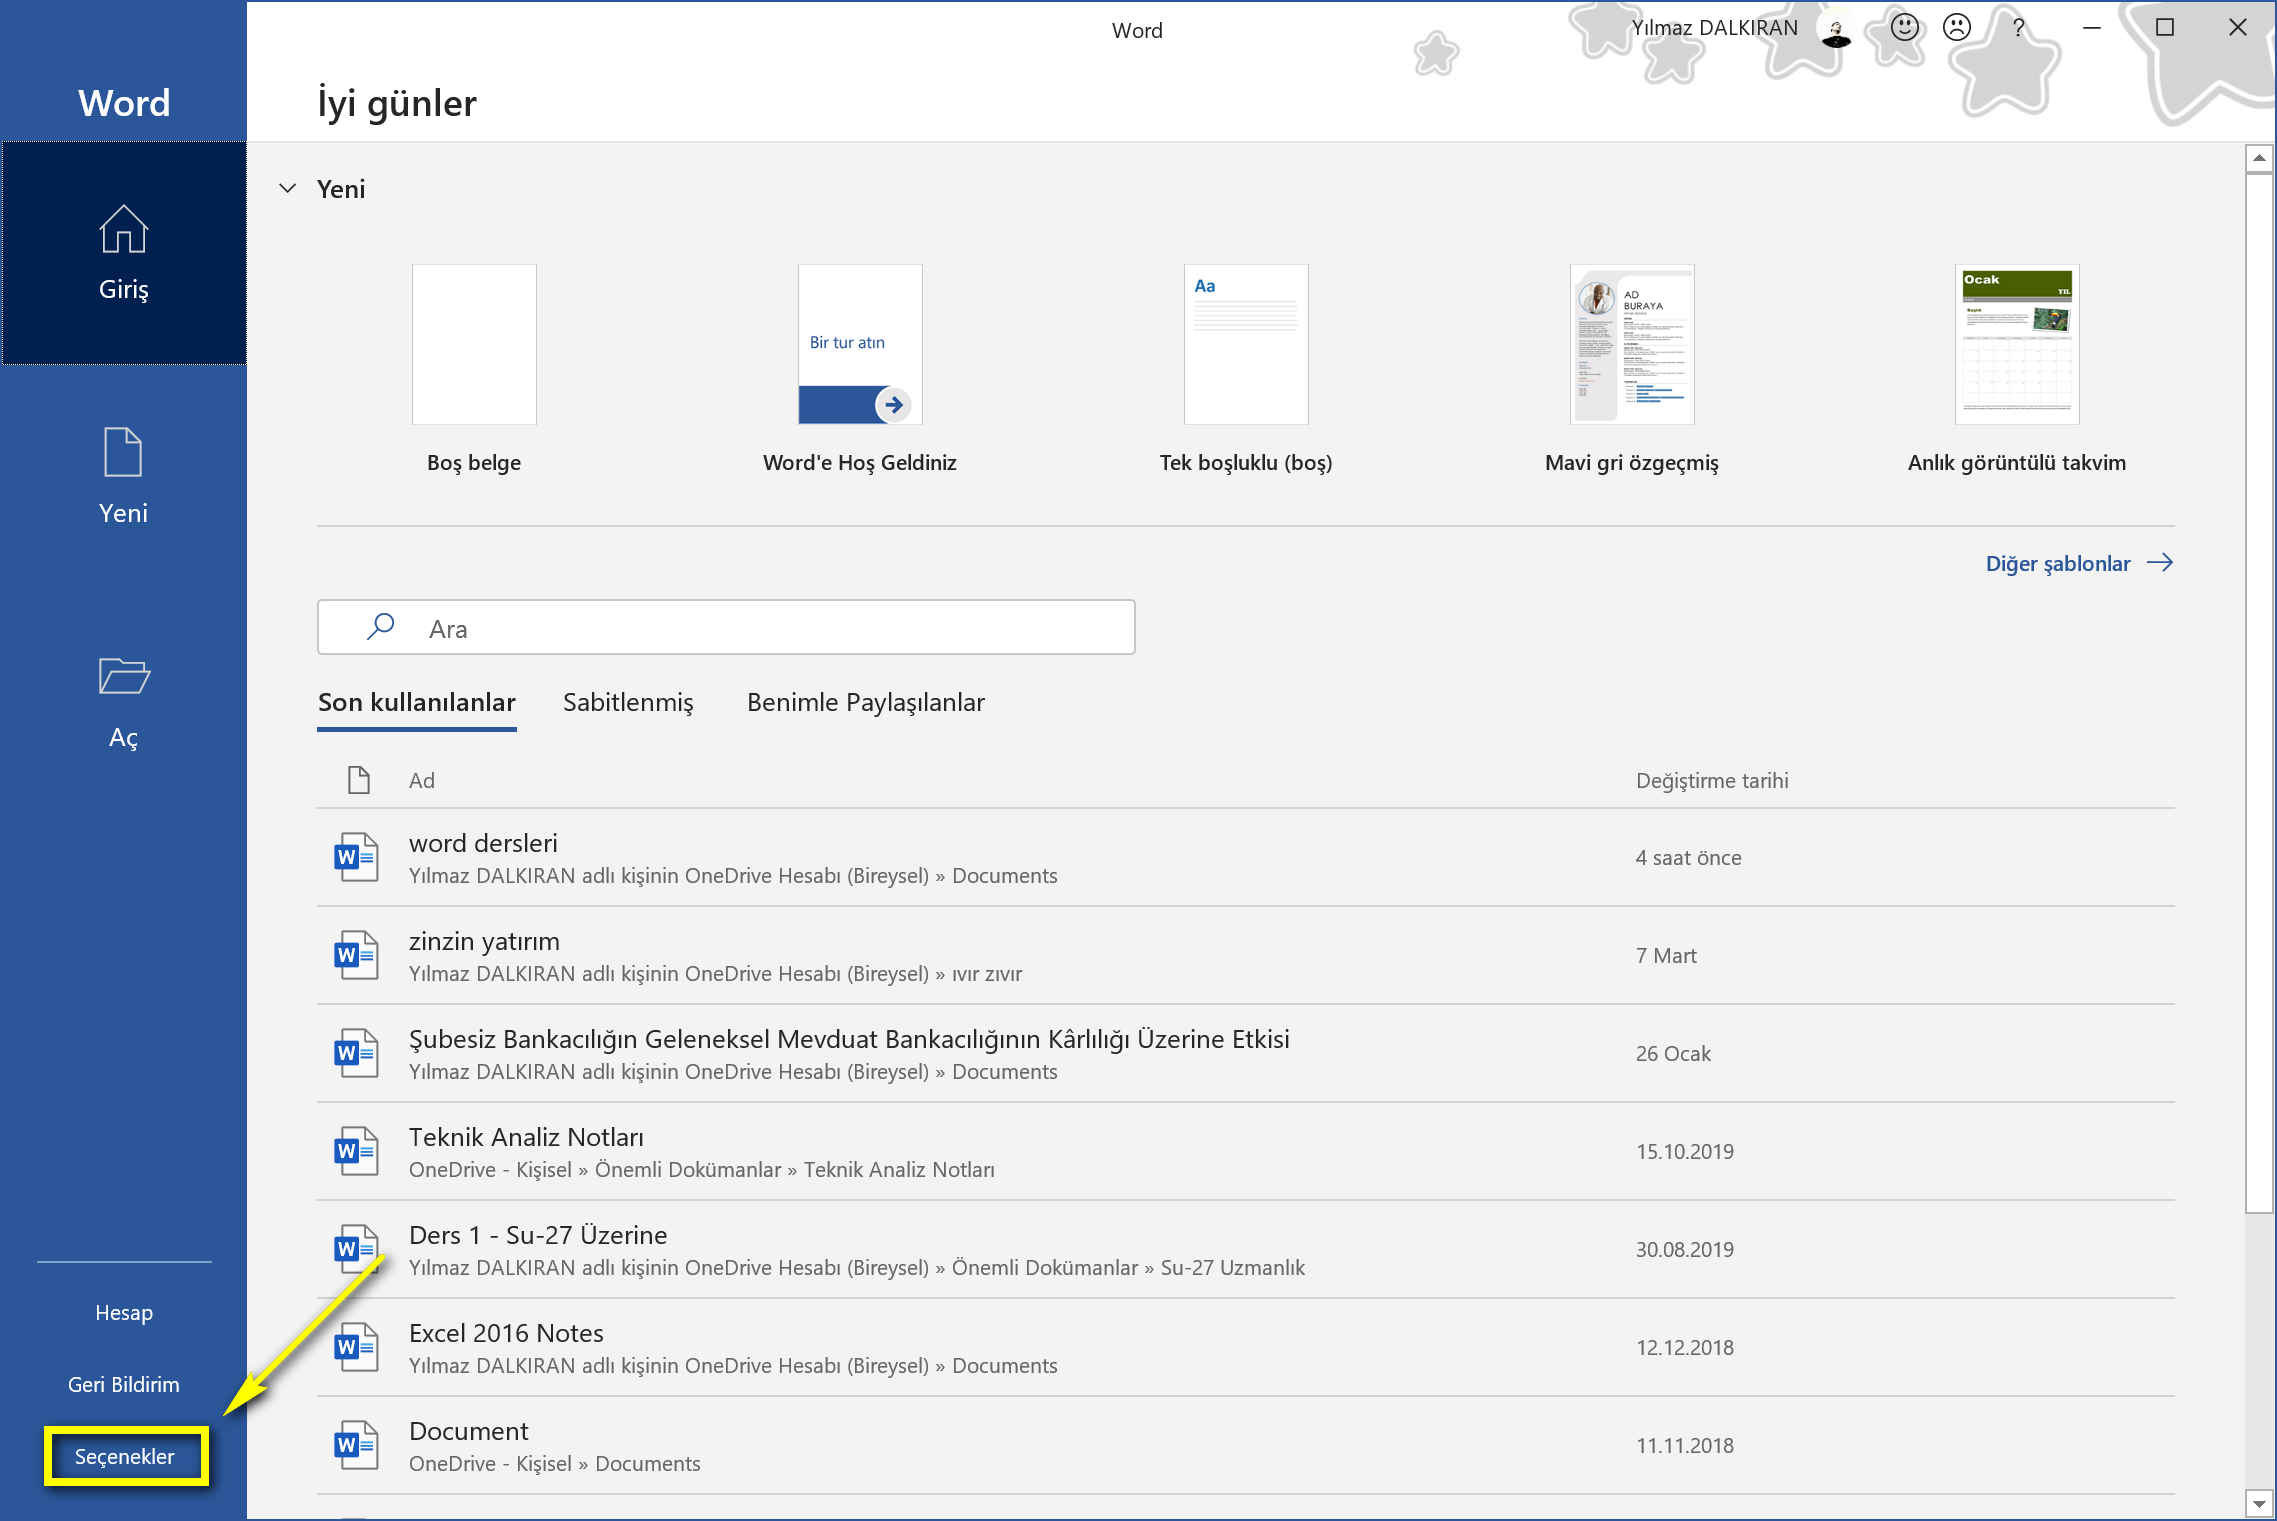Select Word'e Hoş Geldiniz template thumbnail
Image resolution: width=2277 pixels, height=1521 pixels.
860,344
